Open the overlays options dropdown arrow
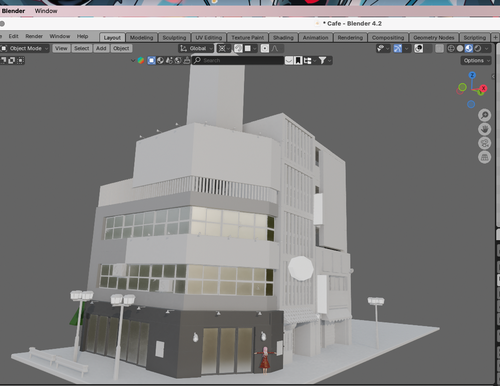The image size is (500, 386). click(x=428, y=49)
